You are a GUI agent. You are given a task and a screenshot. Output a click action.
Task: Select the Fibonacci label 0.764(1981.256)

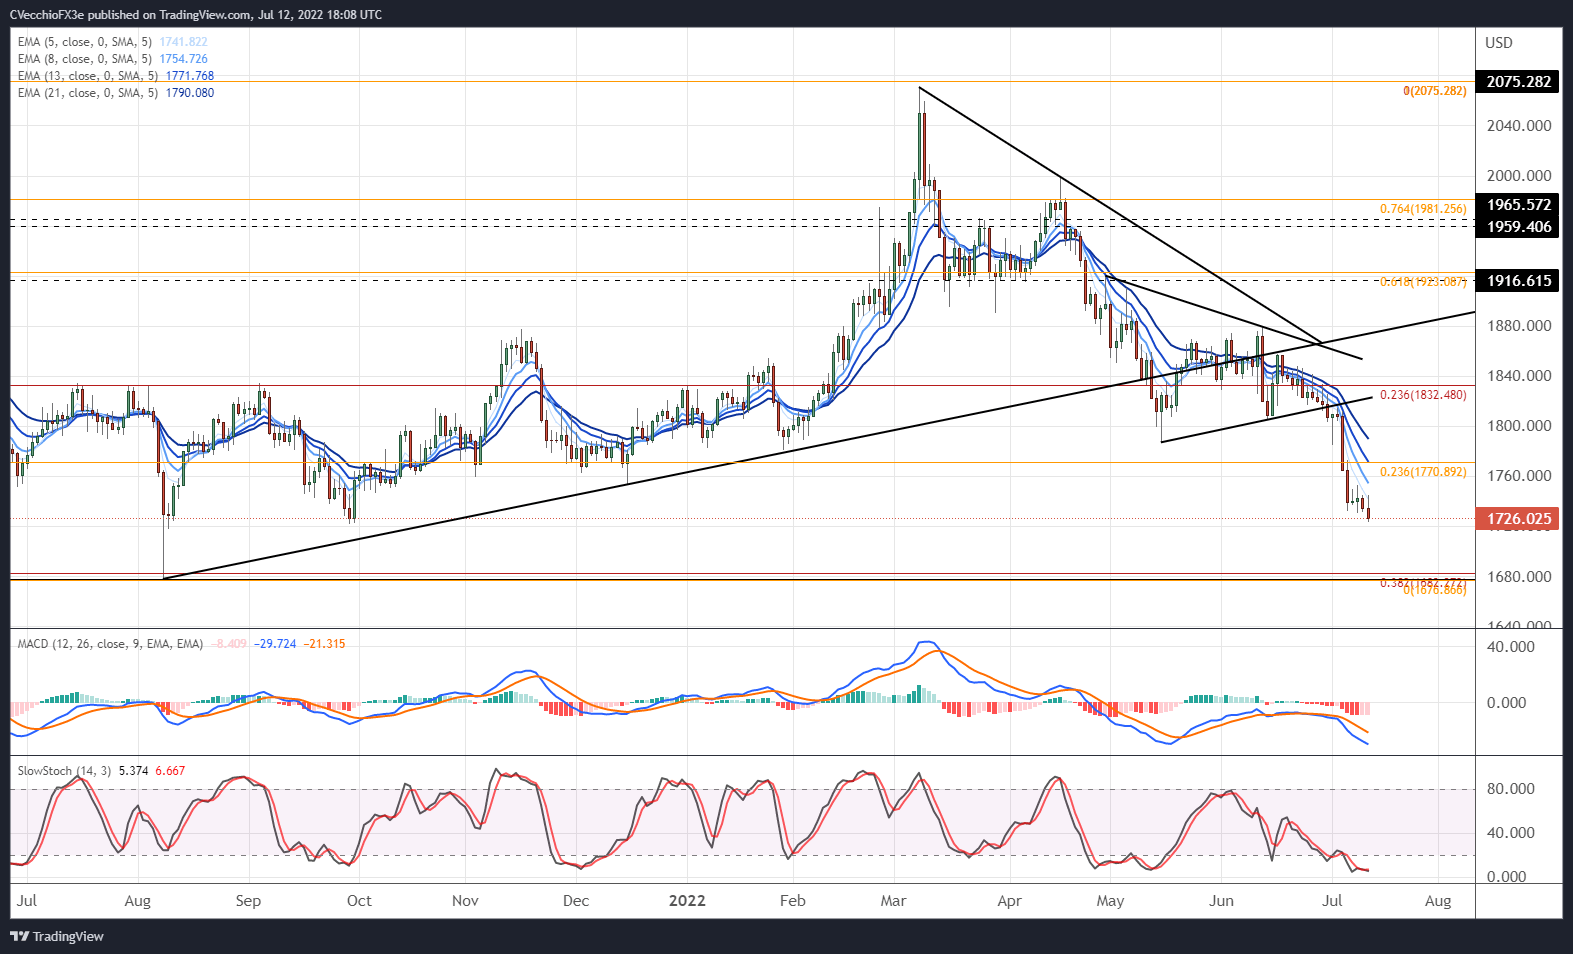[x=1423, y=209]
